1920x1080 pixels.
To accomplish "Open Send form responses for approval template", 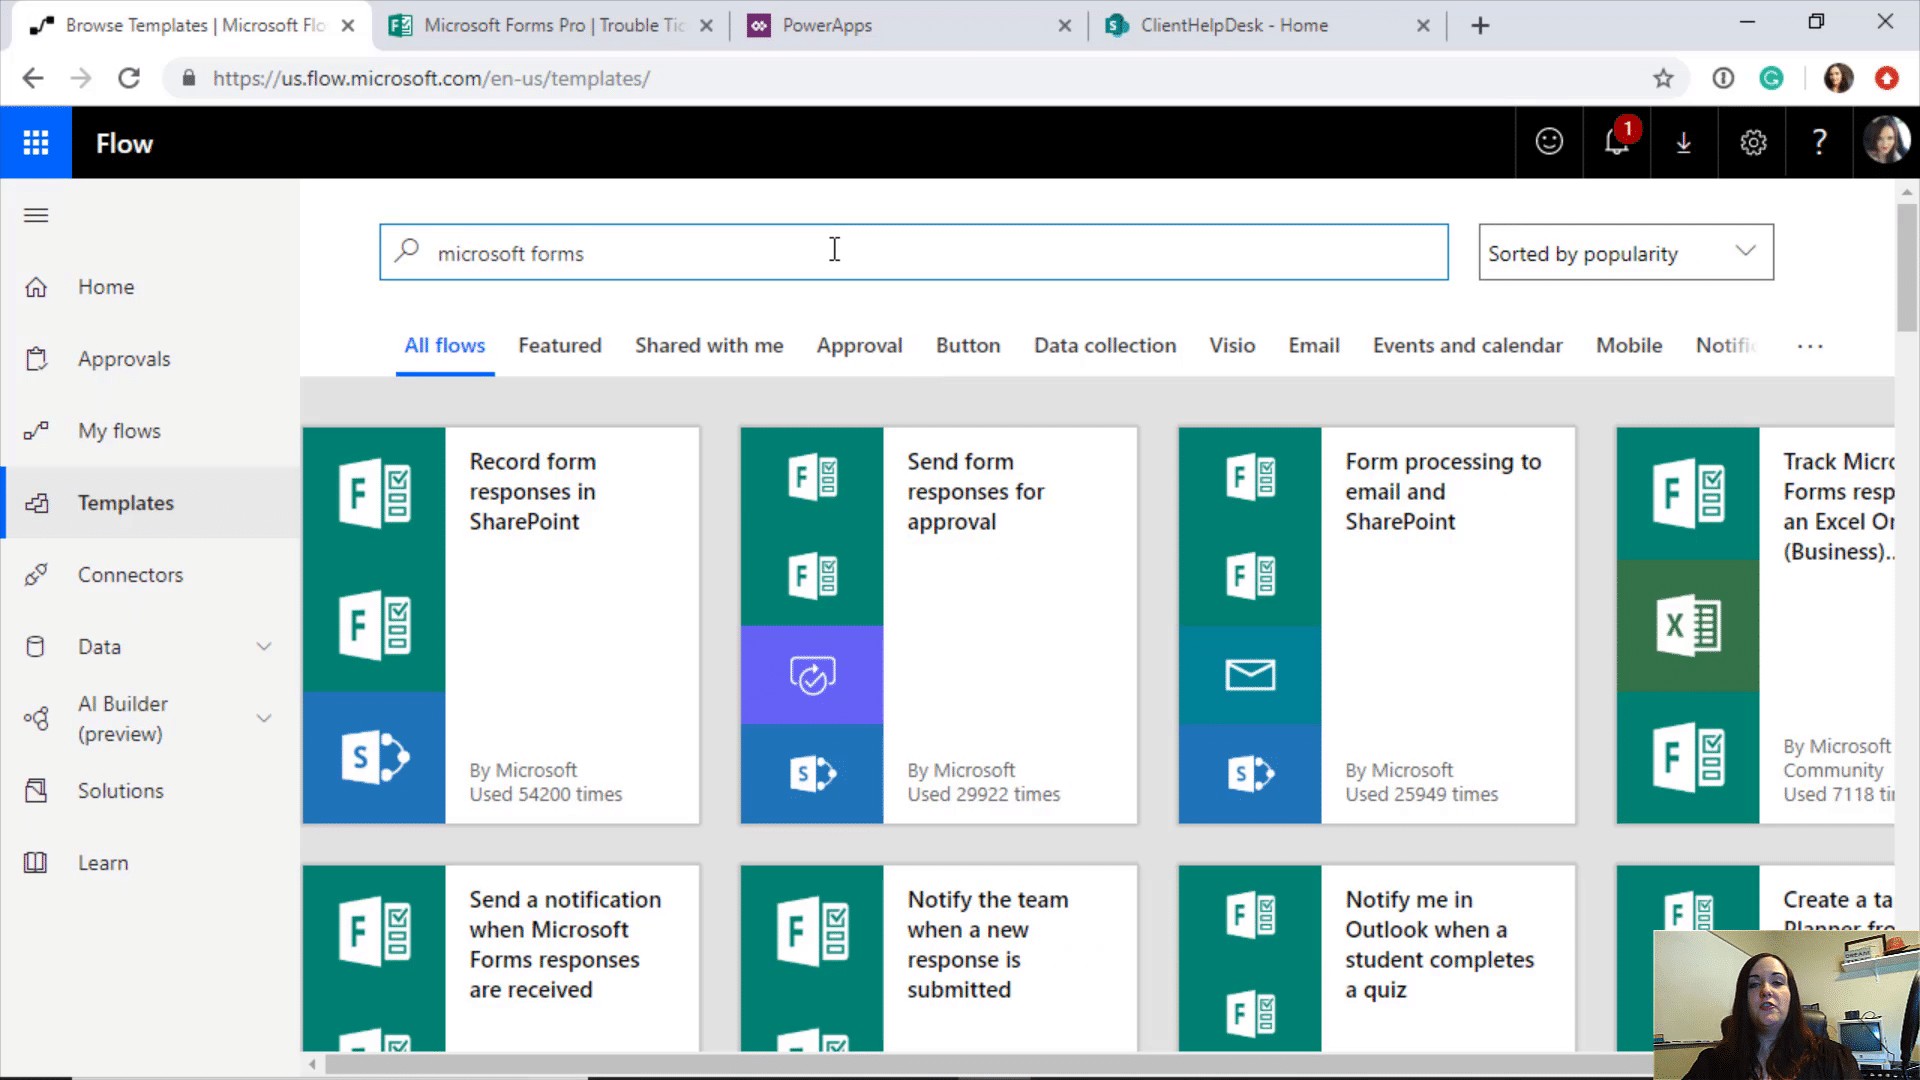I will pos(939,626).
